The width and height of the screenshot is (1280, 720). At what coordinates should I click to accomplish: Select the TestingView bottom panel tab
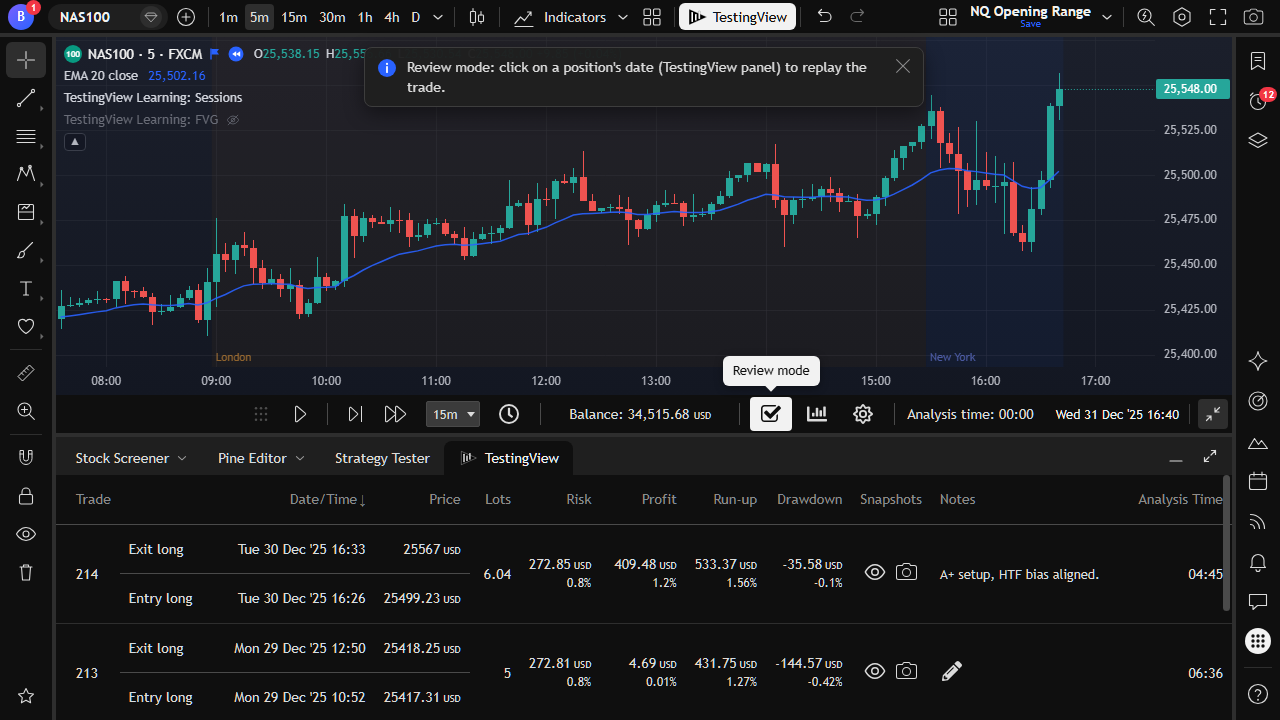click(509, 458)
